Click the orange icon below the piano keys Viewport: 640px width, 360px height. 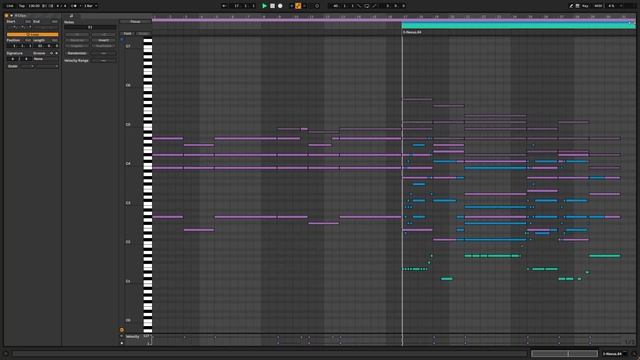tap(122, 330)
